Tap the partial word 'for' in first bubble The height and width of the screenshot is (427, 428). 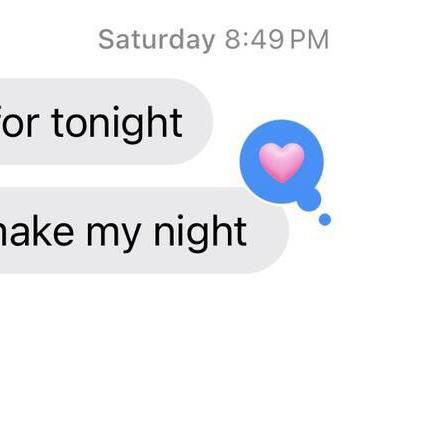(20, 122)
